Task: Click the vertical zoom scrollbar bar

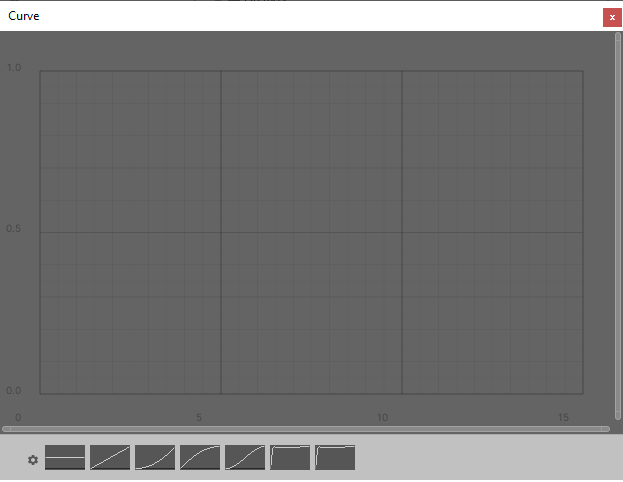Action: 618,226
